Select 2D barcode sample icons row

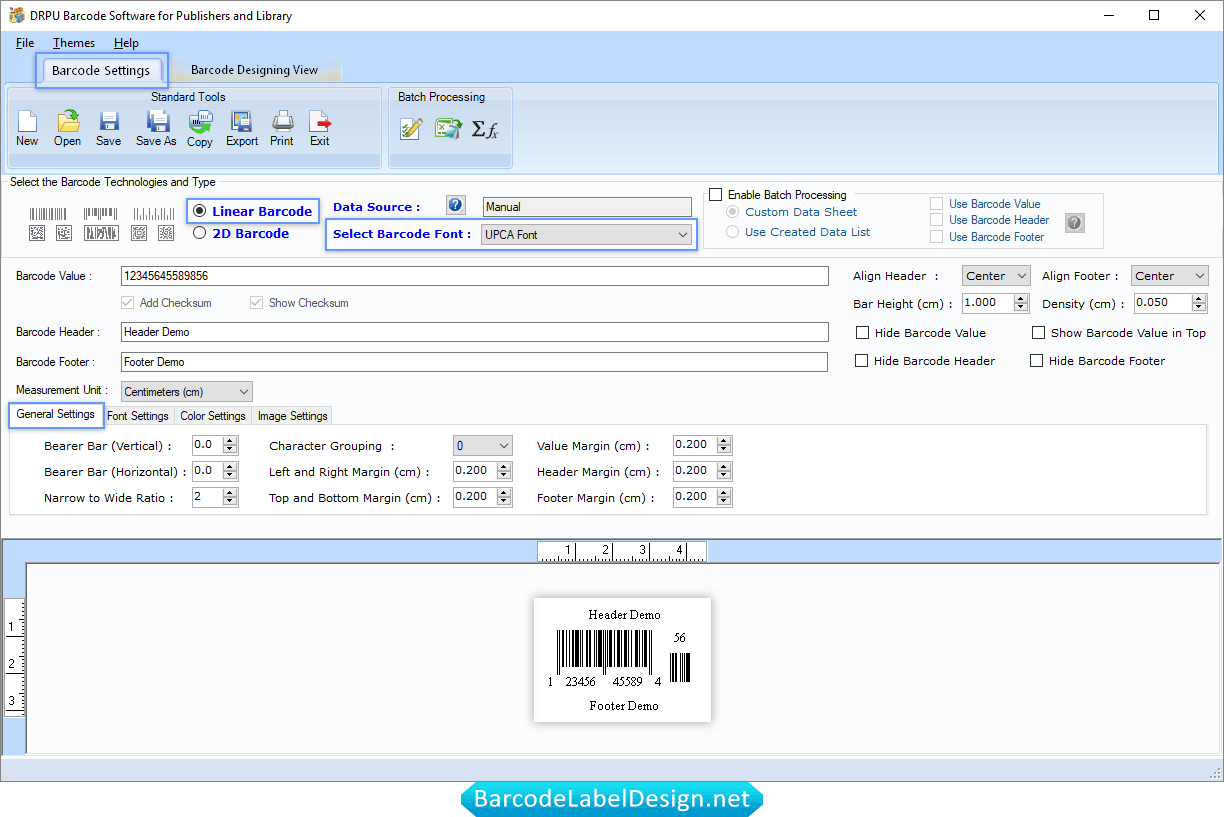point(101,233)
